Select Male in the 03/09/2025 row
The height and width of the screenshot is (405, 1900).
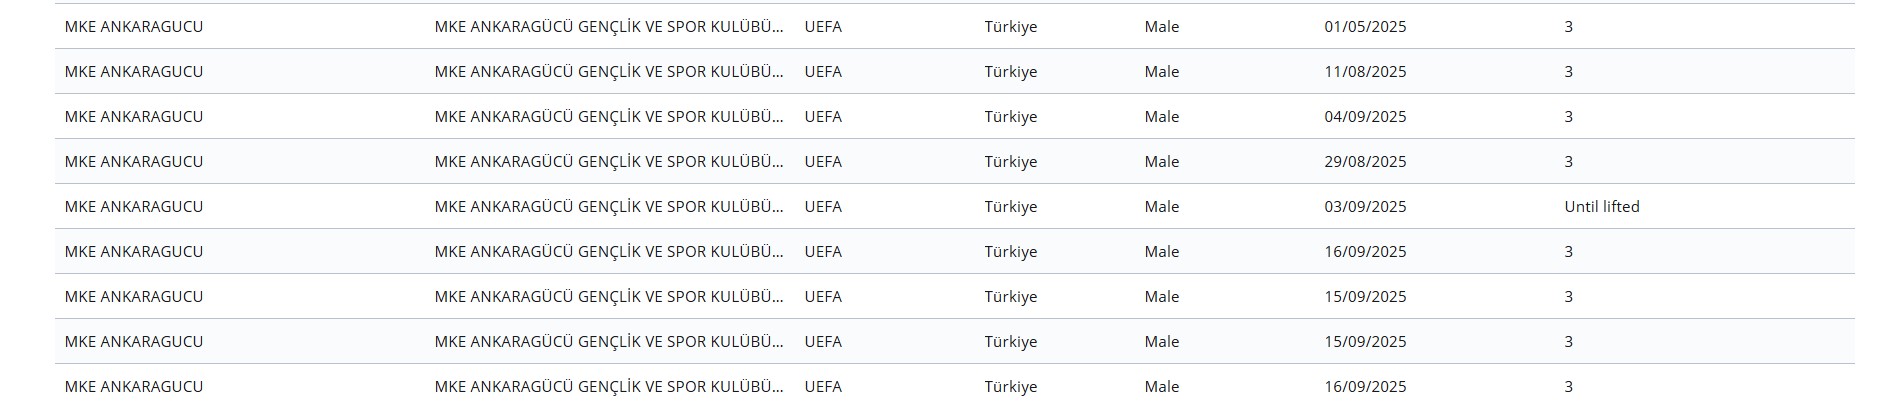click(1162, 207)
